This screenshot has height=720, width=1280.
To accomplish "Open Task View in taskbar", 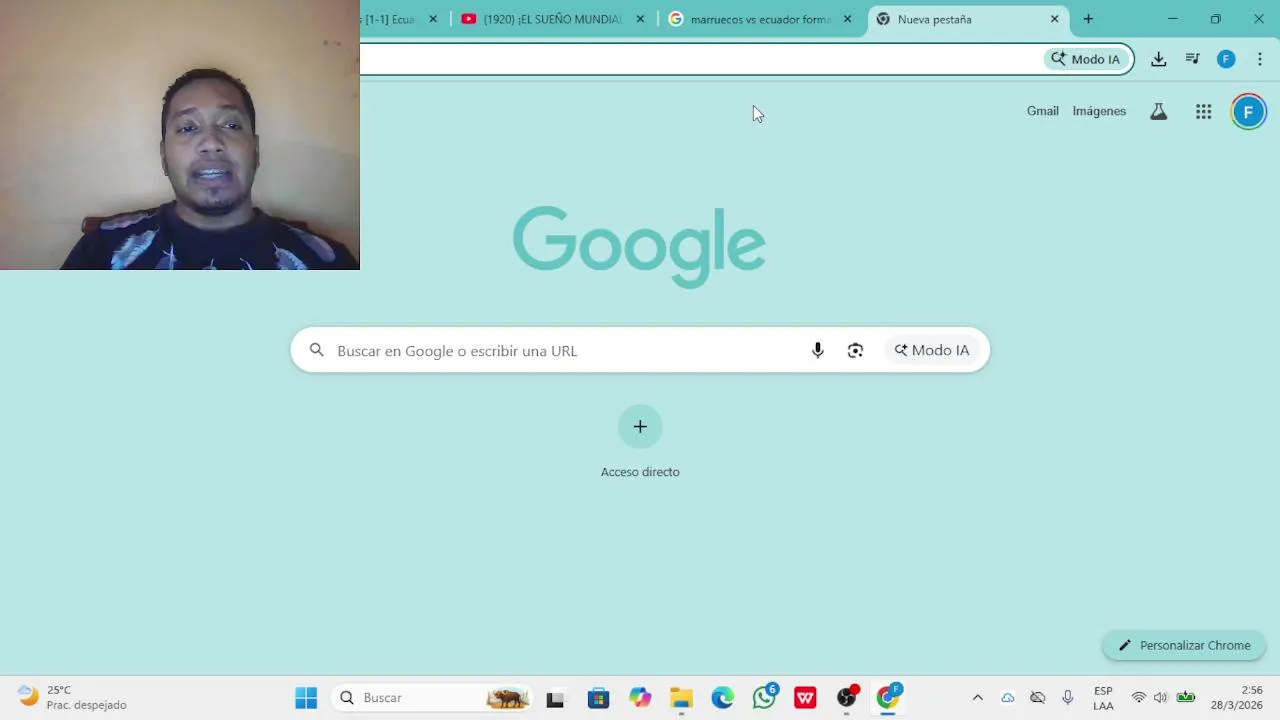I will [555, 698].
